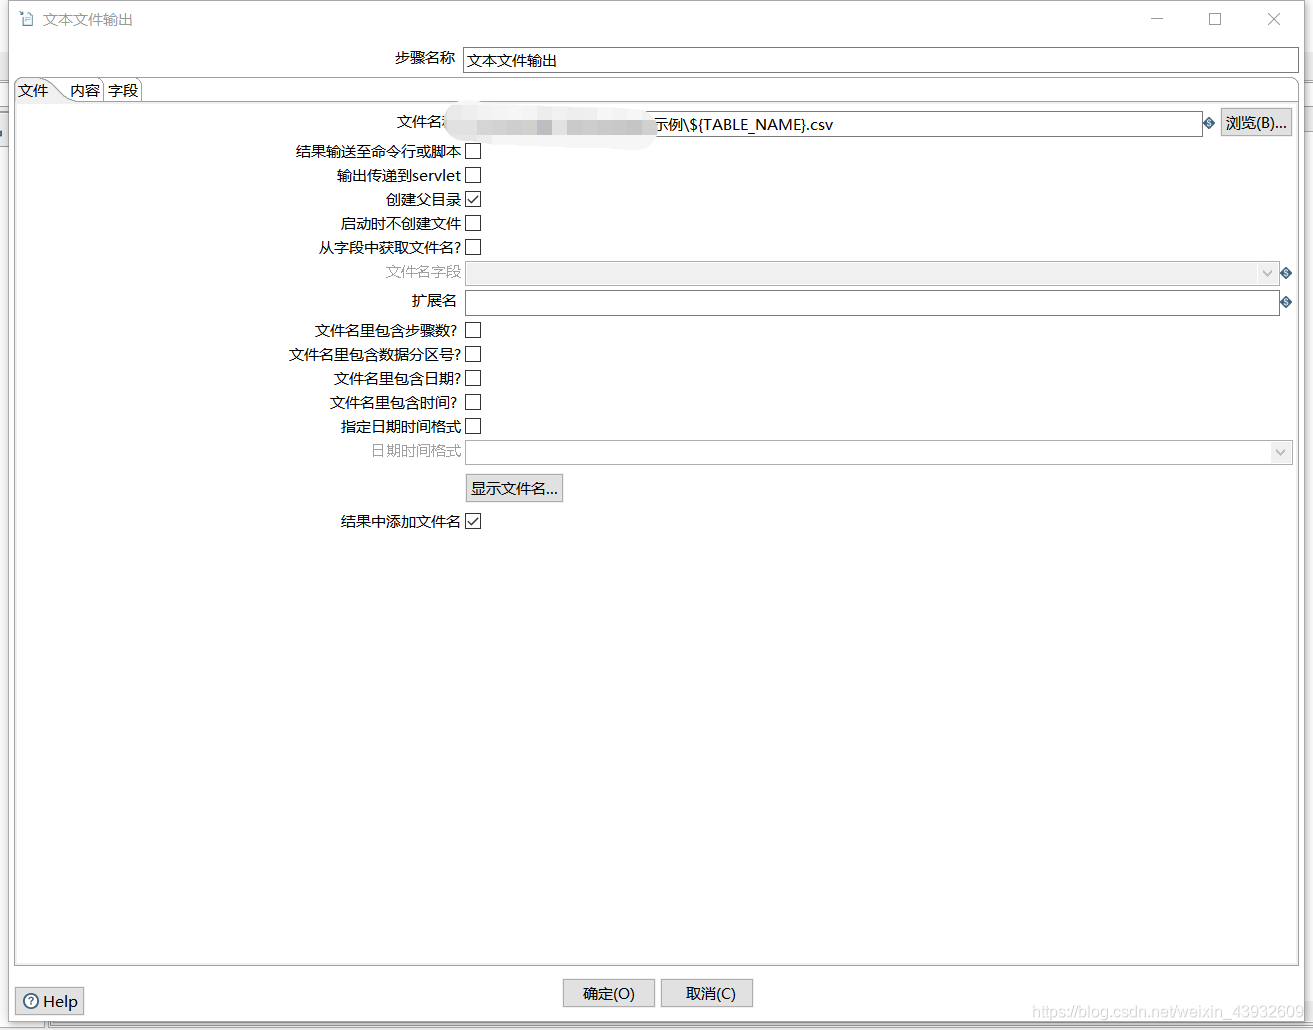Uncheck the 创建父目录 checkbox
Viewport: 1313px width, 1030px height.
pyautogui.click(x=473, y=199)
